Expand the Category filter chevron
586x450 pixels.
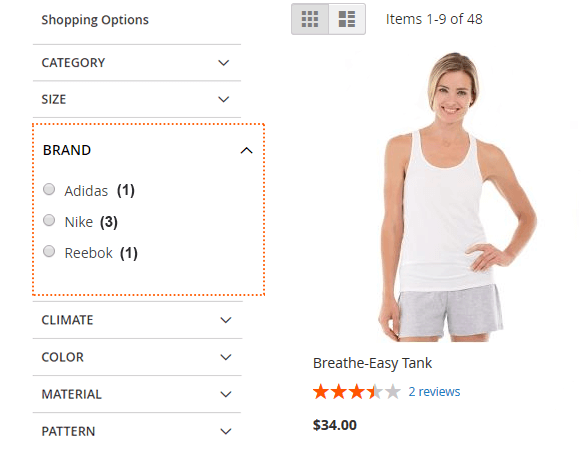tap(223, 63)
